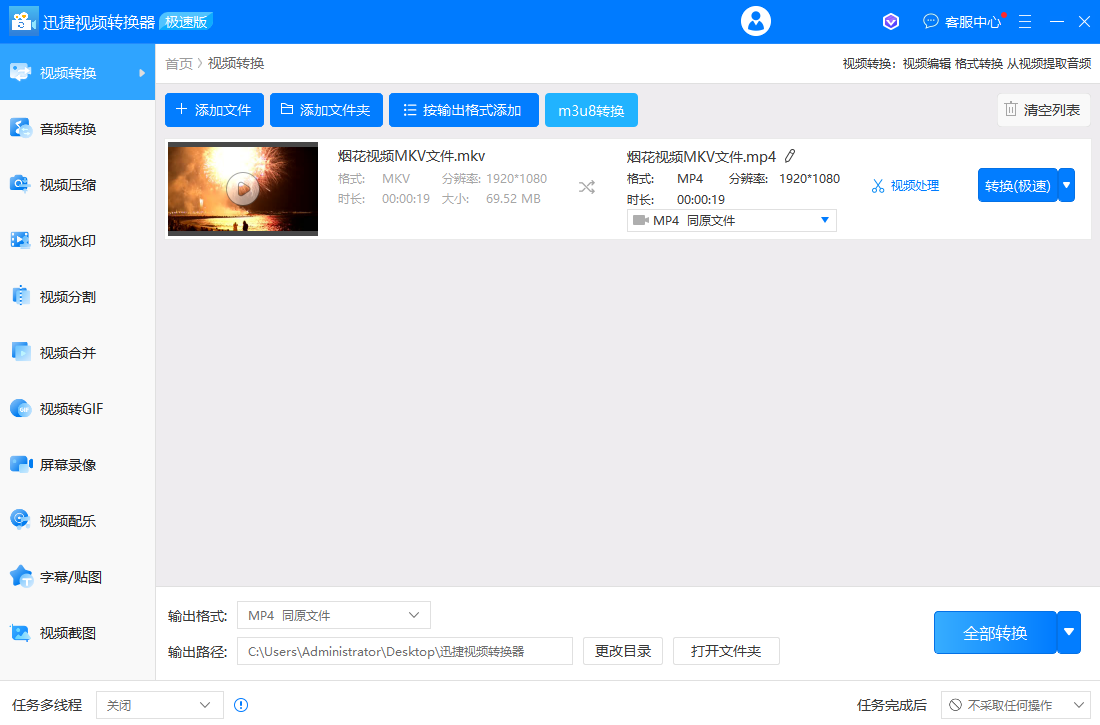Click the 视频转GIF sidebar icon

(x=21, y=408)
